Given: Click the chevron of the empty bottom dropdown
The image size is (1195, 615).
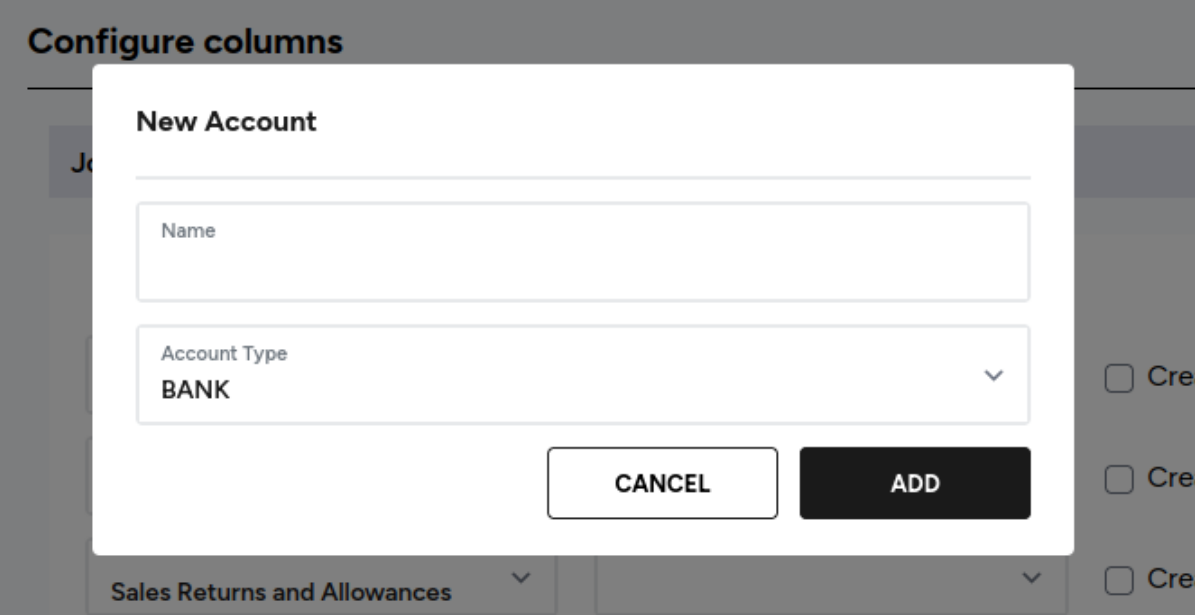Looking at the screenshot, I should 1030,578.
